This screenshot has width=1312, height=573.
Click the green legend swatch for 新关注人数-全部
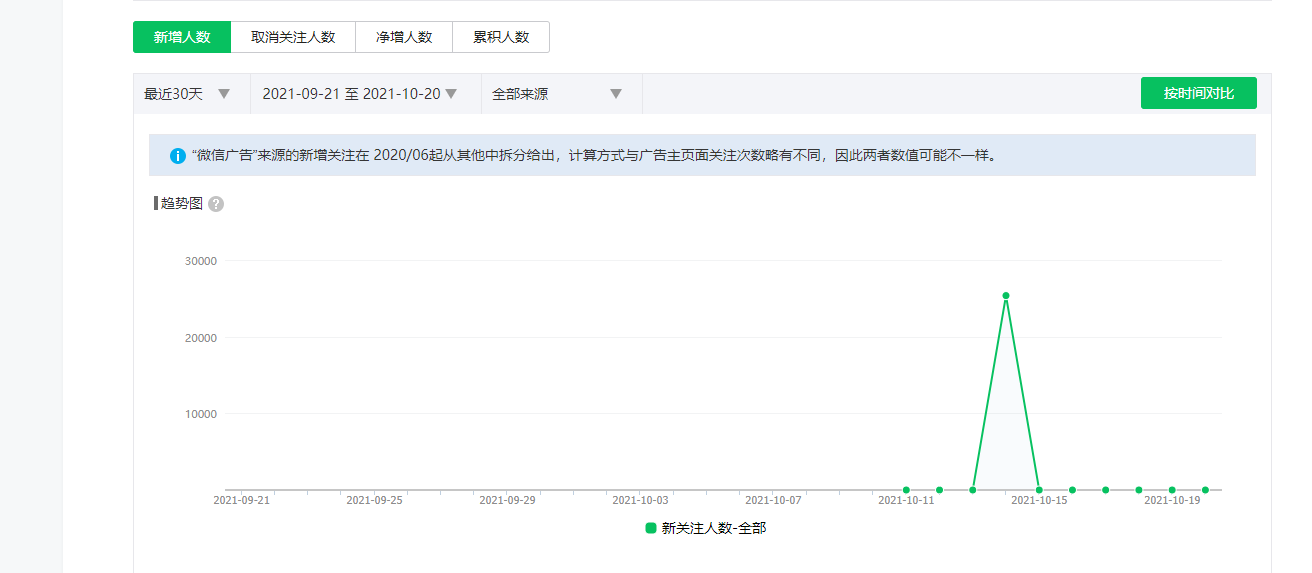[x=651, y=528]
